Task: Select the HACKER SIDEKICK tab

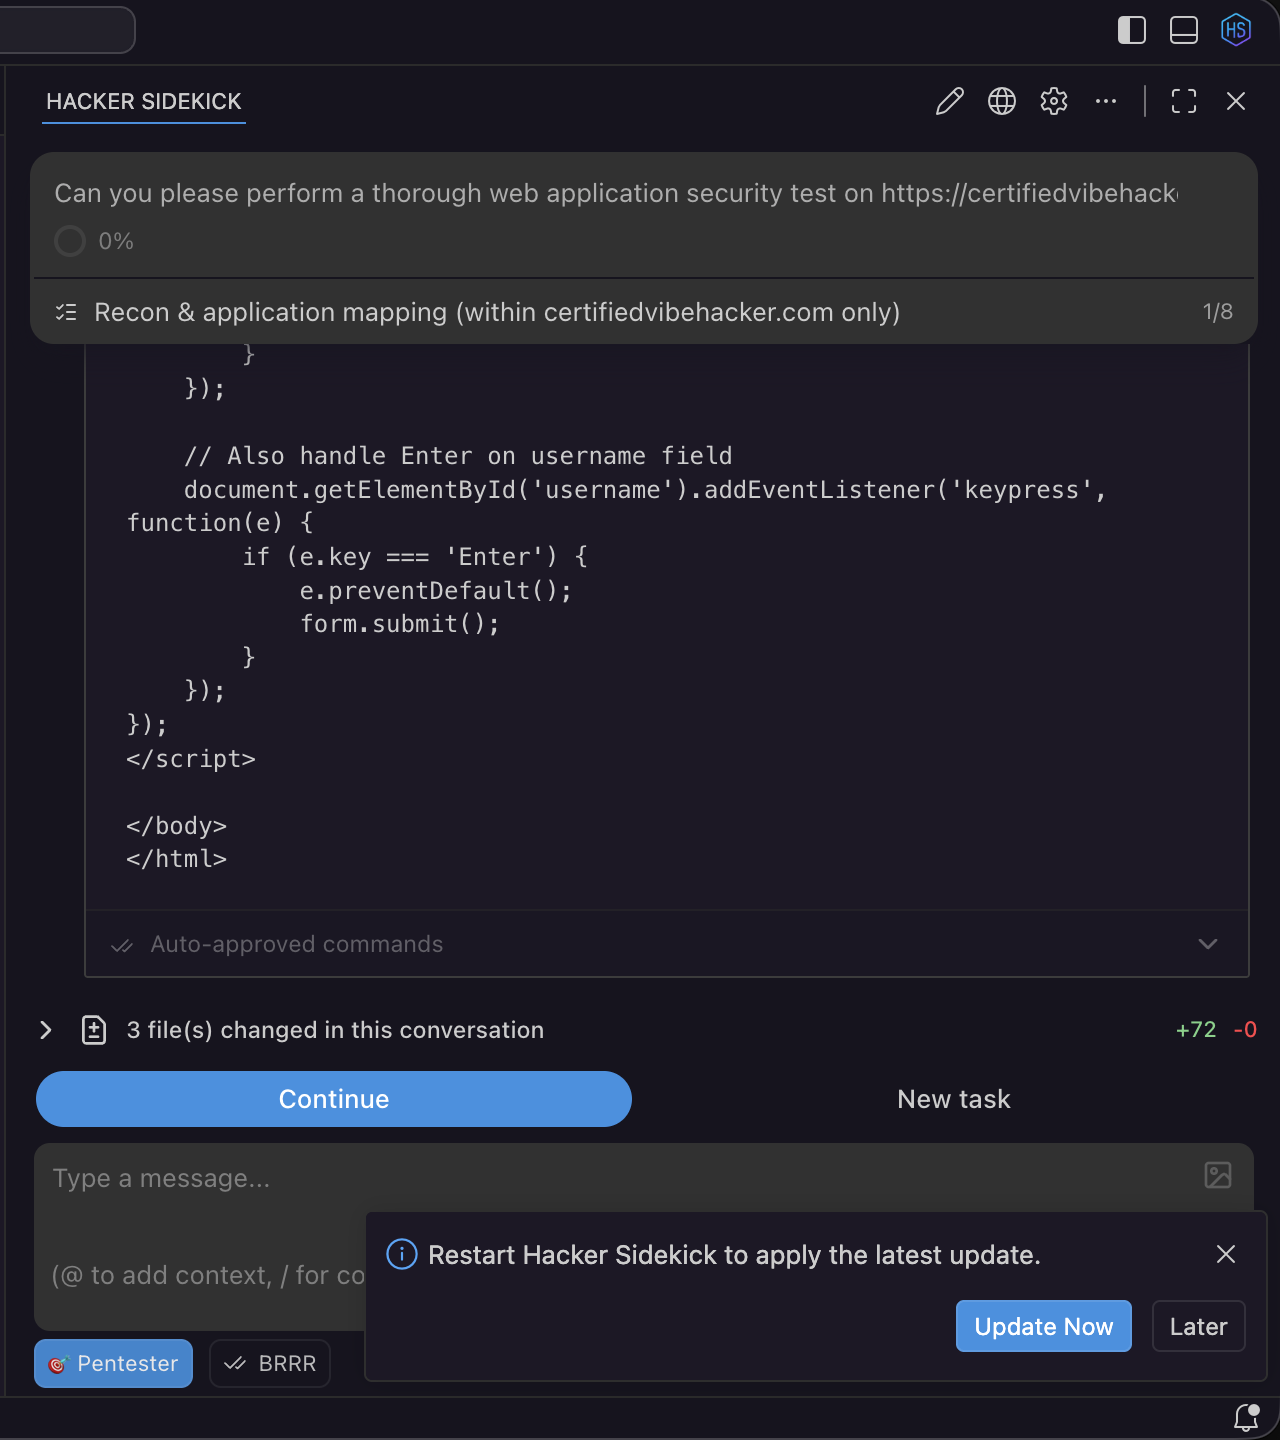Action: pyautogui.click(x=144, y=102)
